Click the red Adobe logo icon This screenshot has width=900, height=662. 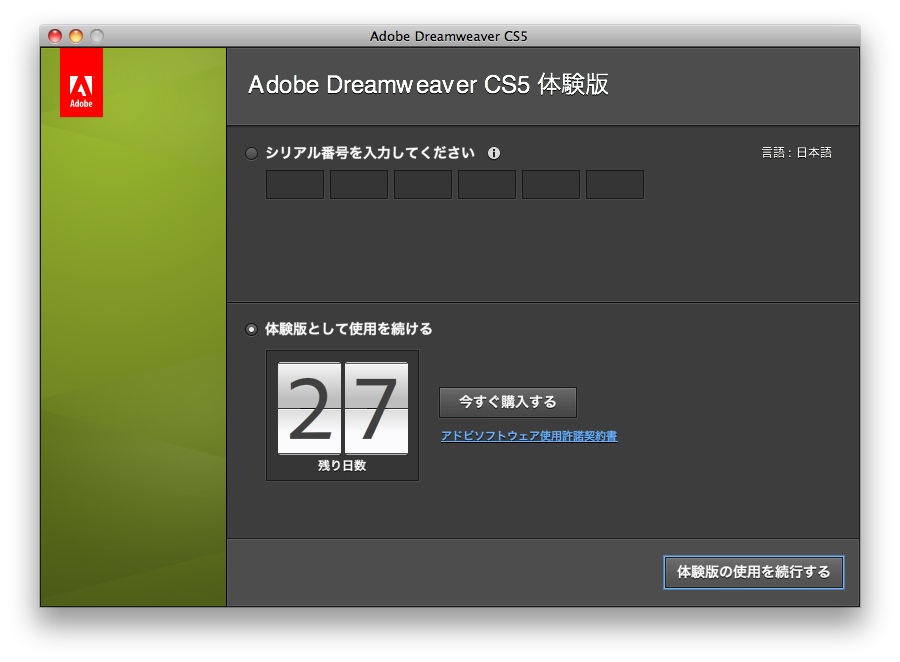point(82,82)
